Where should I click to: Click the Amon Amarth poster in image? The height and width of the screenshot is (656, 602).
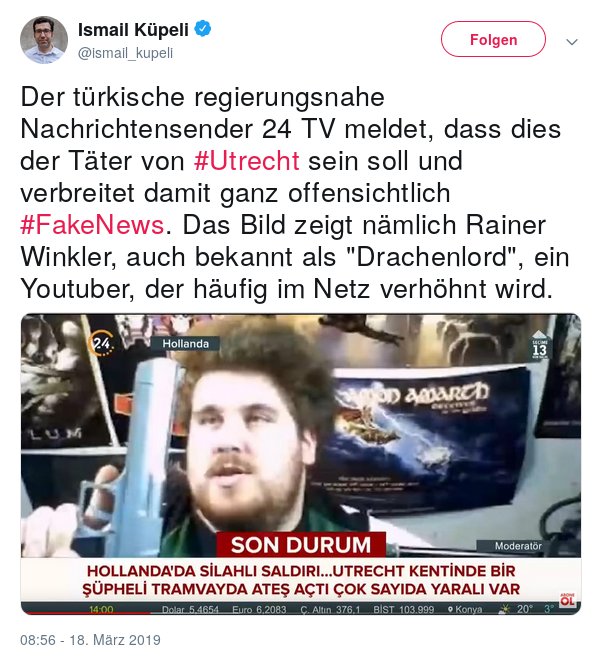tap(429, 437)
